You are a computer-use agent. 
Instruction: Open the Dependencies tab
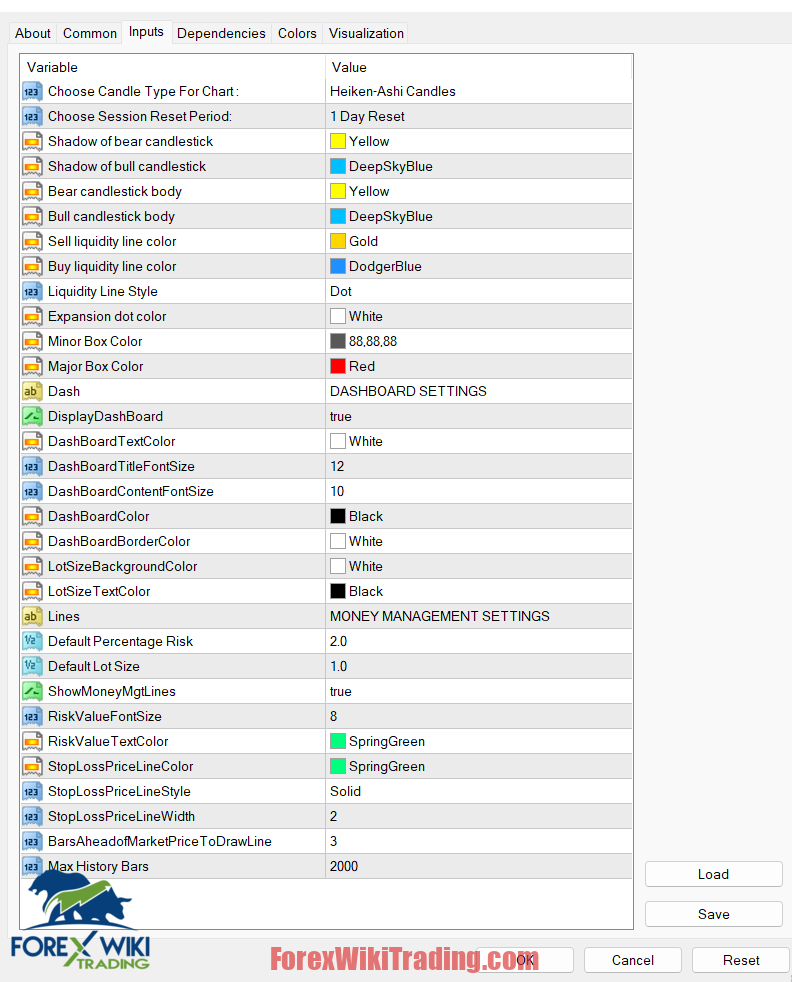[221, 33]
